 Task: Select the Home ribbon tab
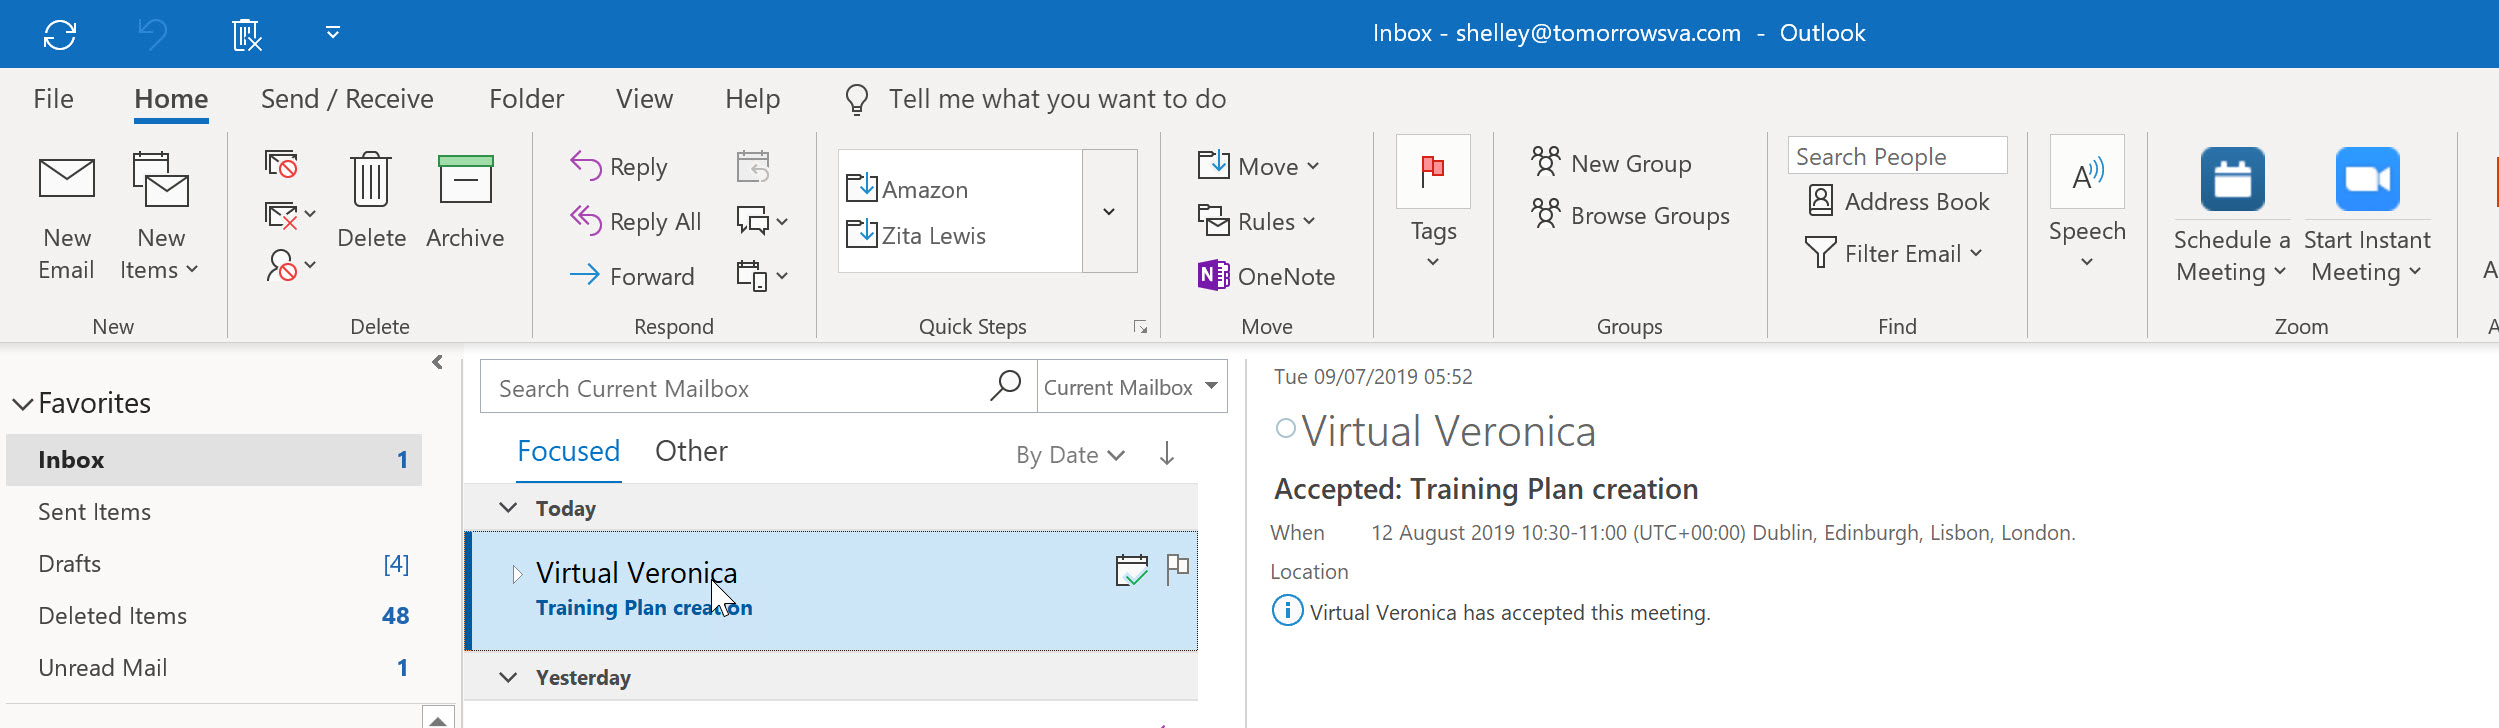171,99
